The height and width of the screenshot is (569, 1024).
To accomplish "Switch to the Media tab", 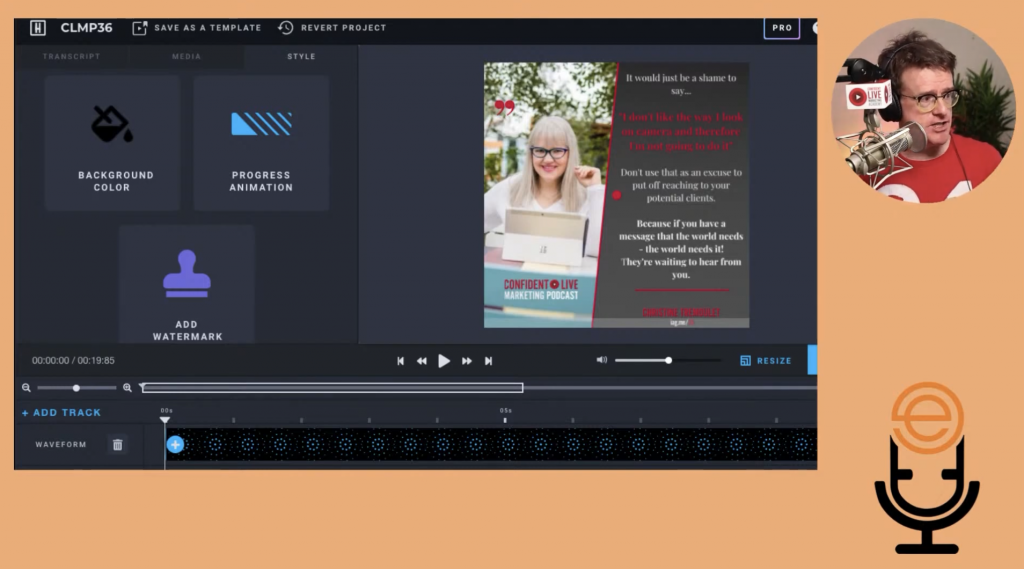I will [186, 56].
